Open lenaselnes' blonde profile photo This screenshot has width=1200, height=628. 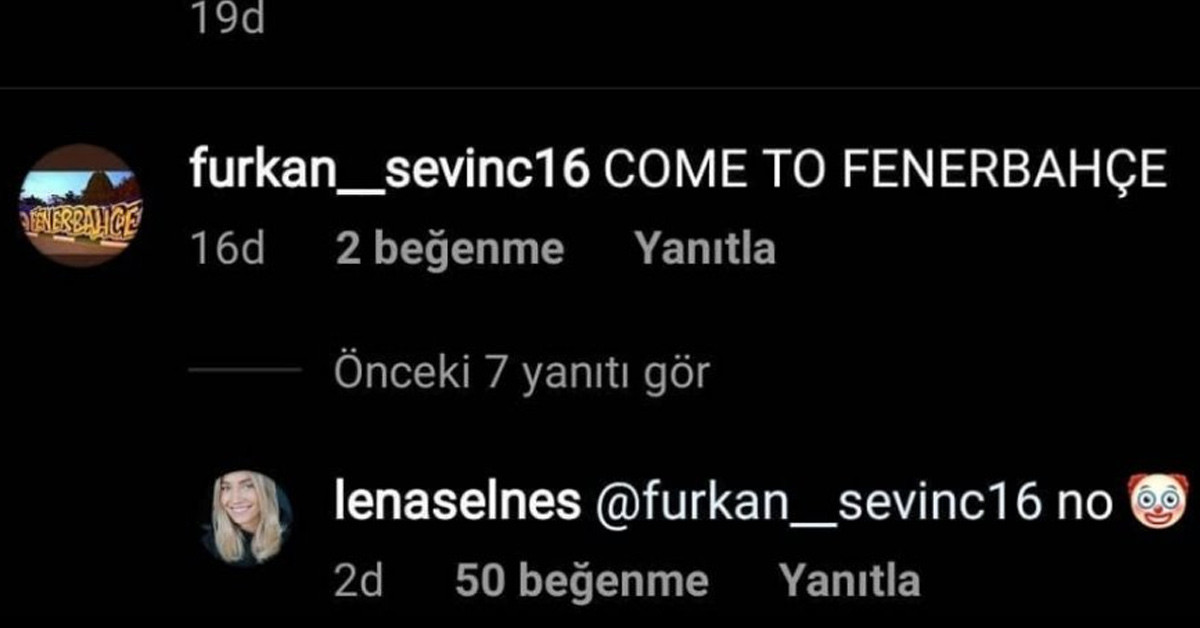[246, 517]
